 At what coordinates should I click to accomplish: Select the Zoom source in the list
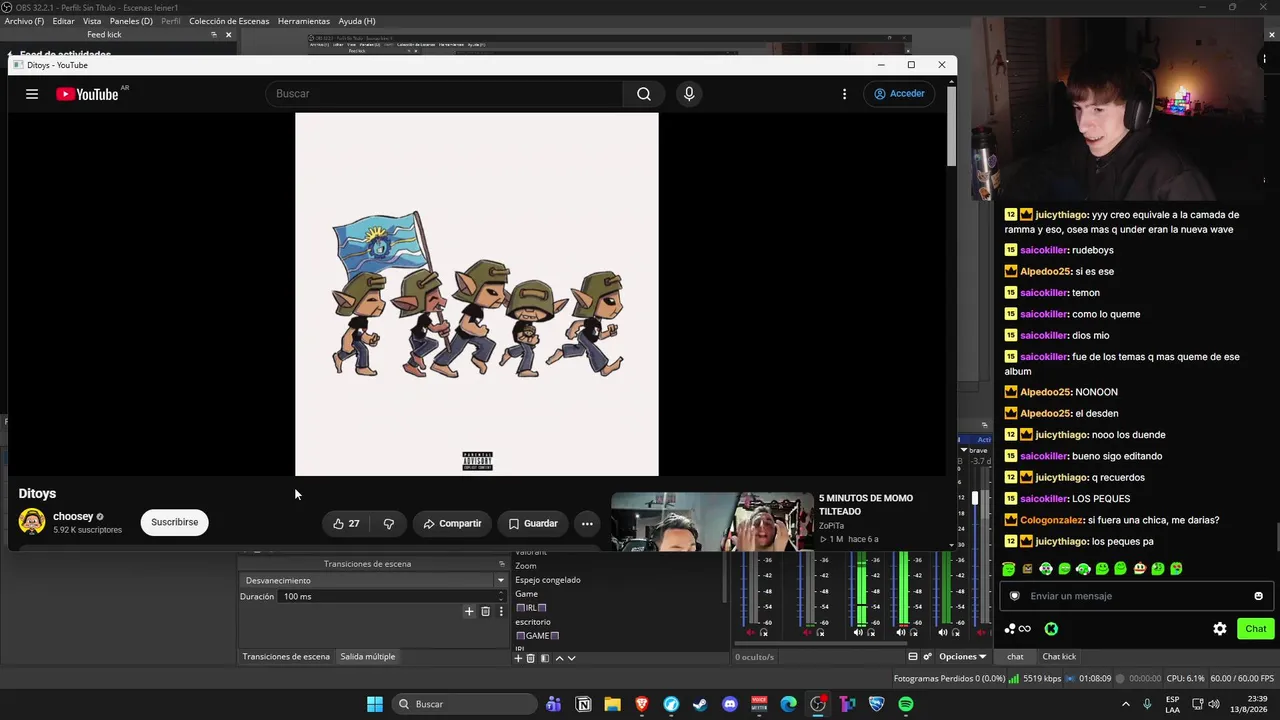click(x=526, y=566)
